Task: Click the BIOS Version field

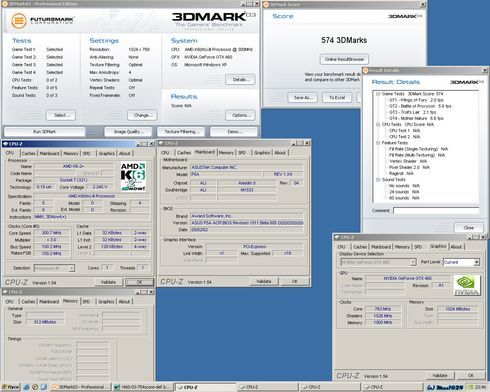Action: pos(247,223)
